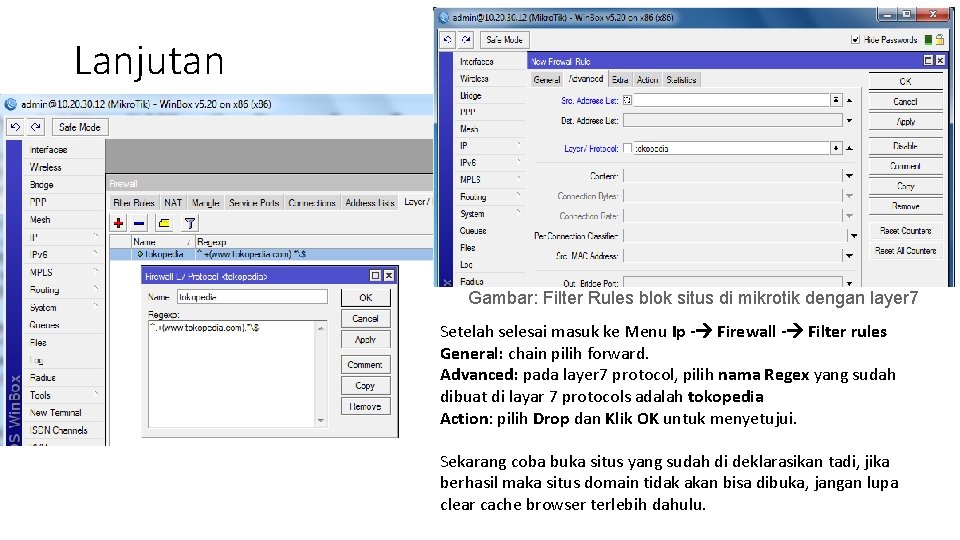Switch to General tab in New Firewall Rule
This screenshot has width=960, height=540.
(x=547, y=80)
